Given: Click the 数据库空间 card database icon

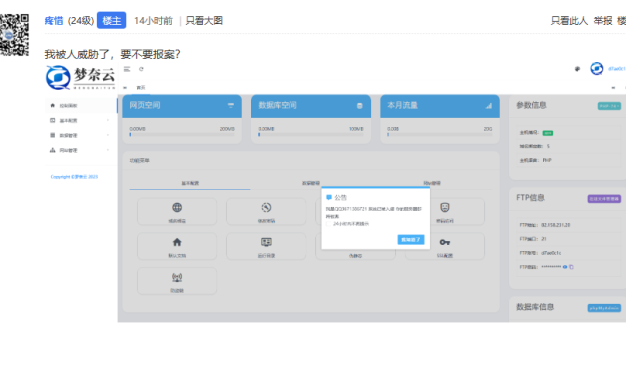Looking at the screenshot, I should (359, 106).
